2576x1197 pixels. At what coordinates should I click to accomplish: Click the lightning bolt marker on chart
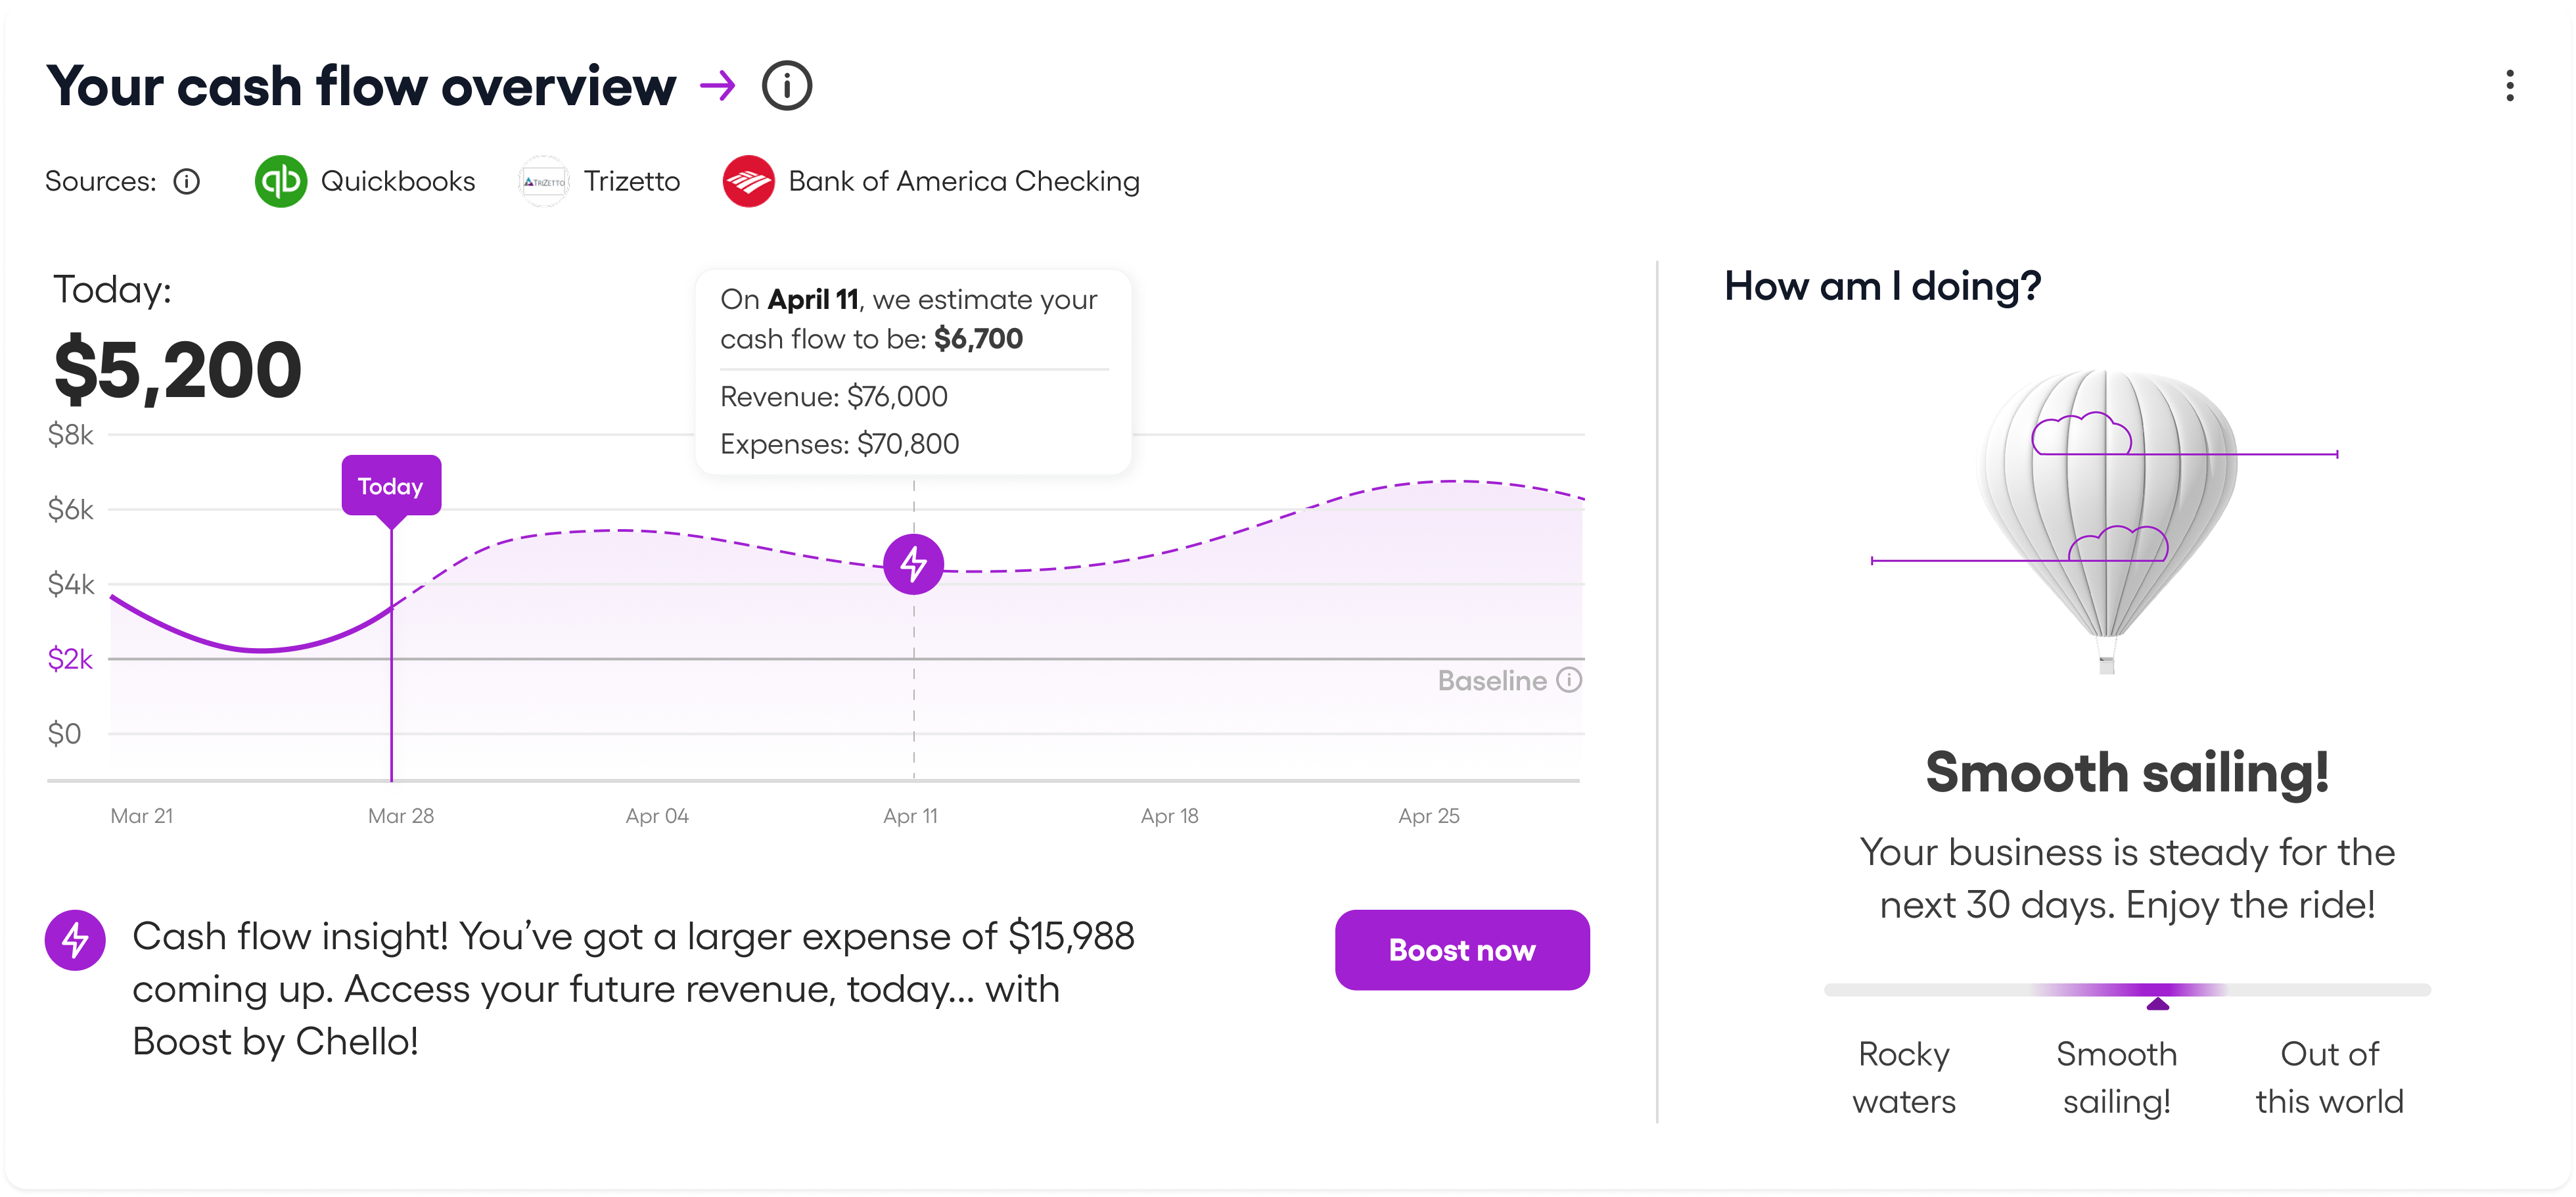(913, 564)
